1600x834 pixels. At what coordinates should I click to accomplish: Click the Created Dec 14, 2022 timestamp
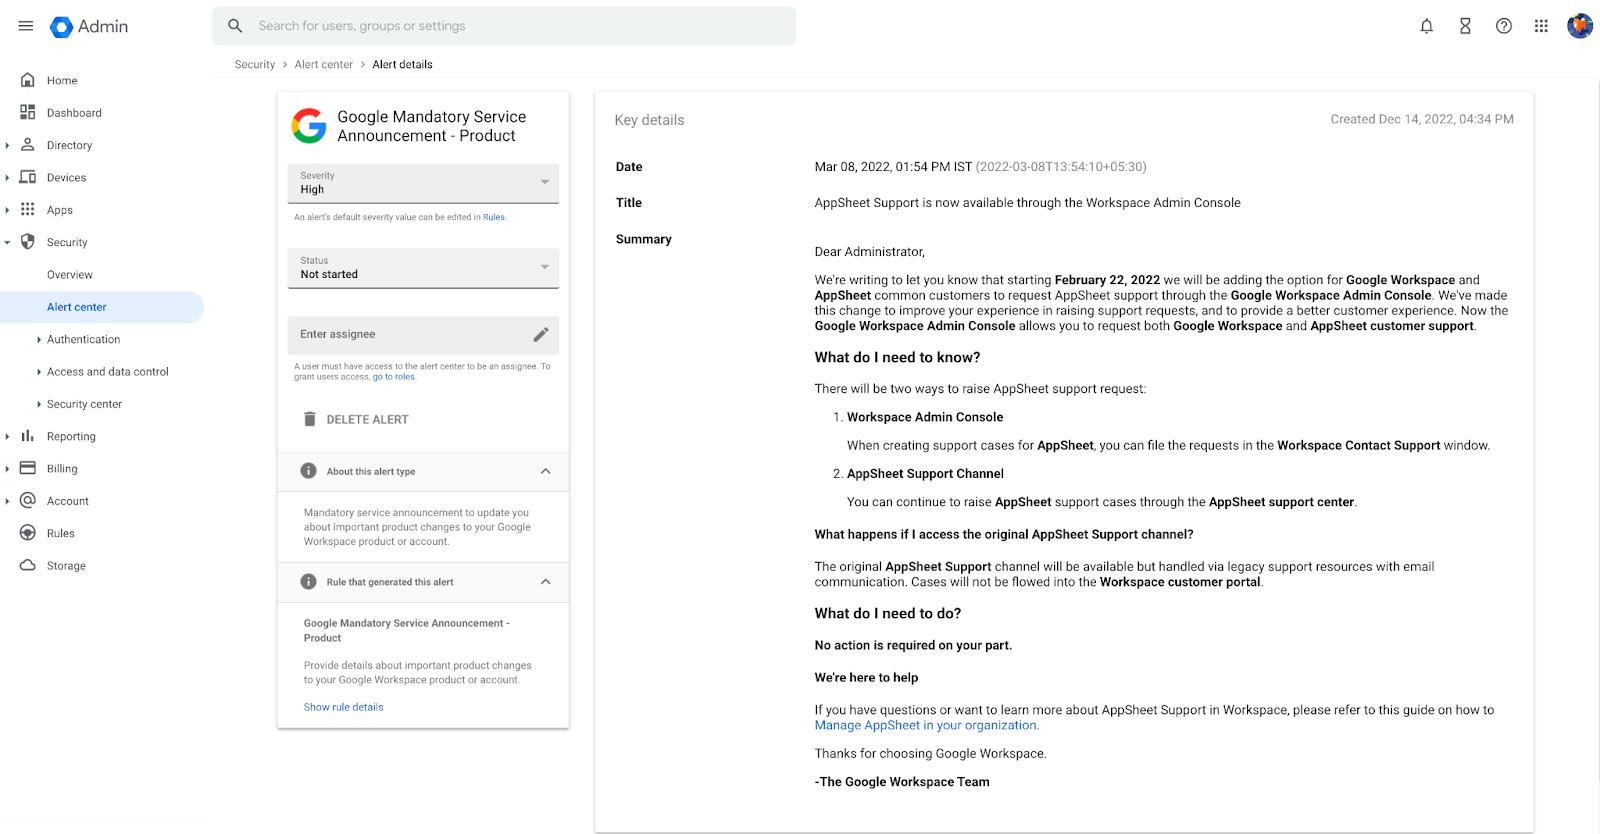click(1422, 119)
